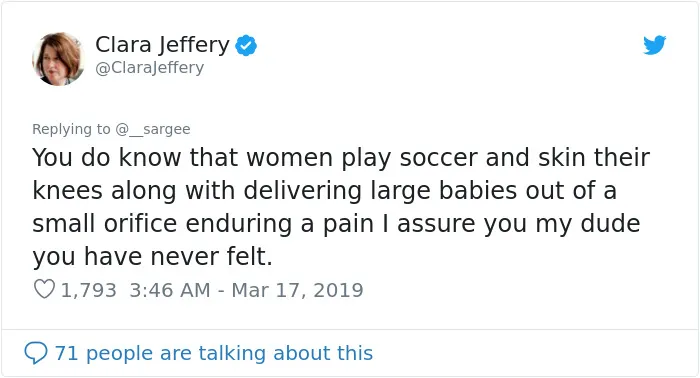
Task: Open the 3:46 AM timestamp
Action: point(170,290)
